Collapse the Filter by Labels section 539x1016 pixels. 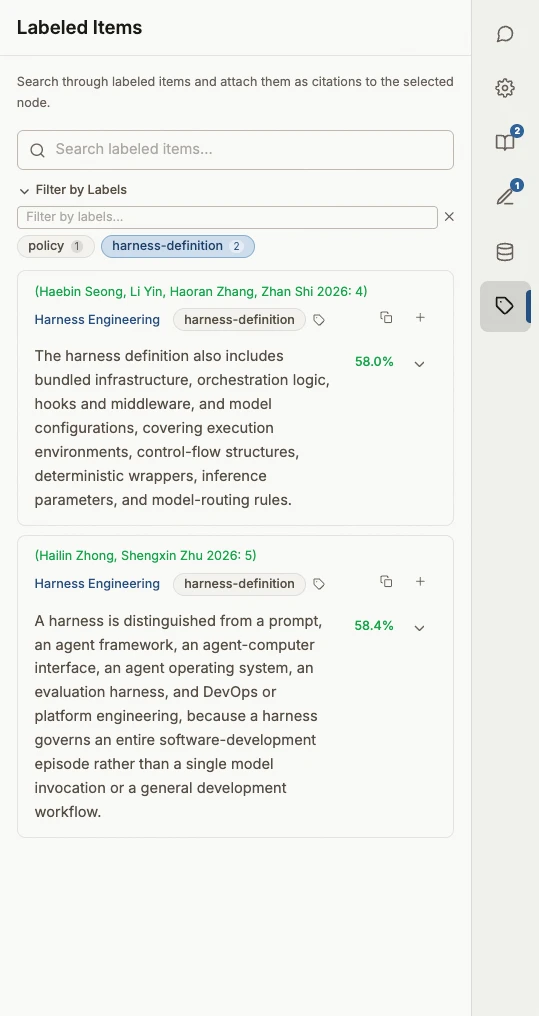[x=73, y=190]
